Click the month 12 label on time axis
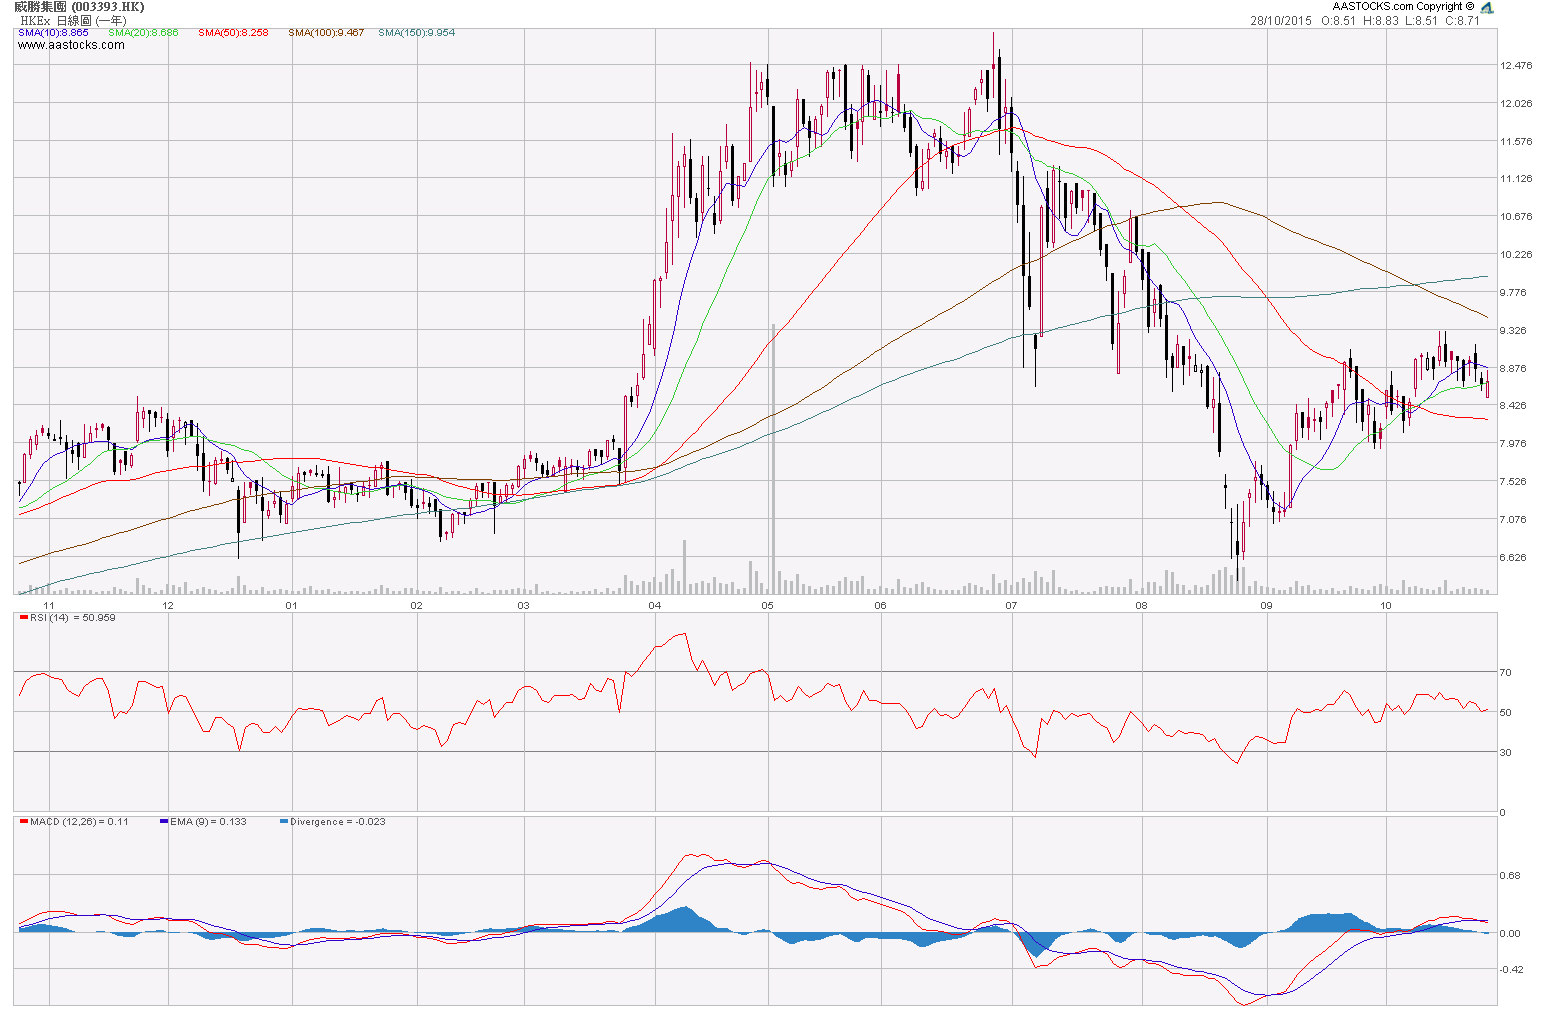The height and width of the screenshot is (1020, 1550). tap(168, 606)
